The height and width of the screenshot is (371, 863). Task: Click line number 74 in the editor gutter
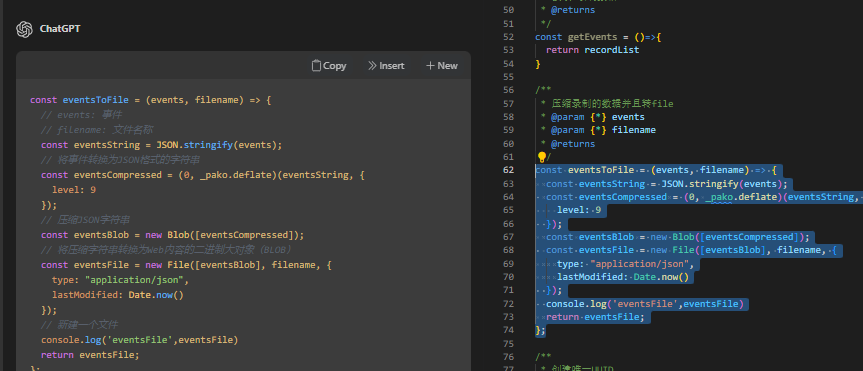(508, 330)
